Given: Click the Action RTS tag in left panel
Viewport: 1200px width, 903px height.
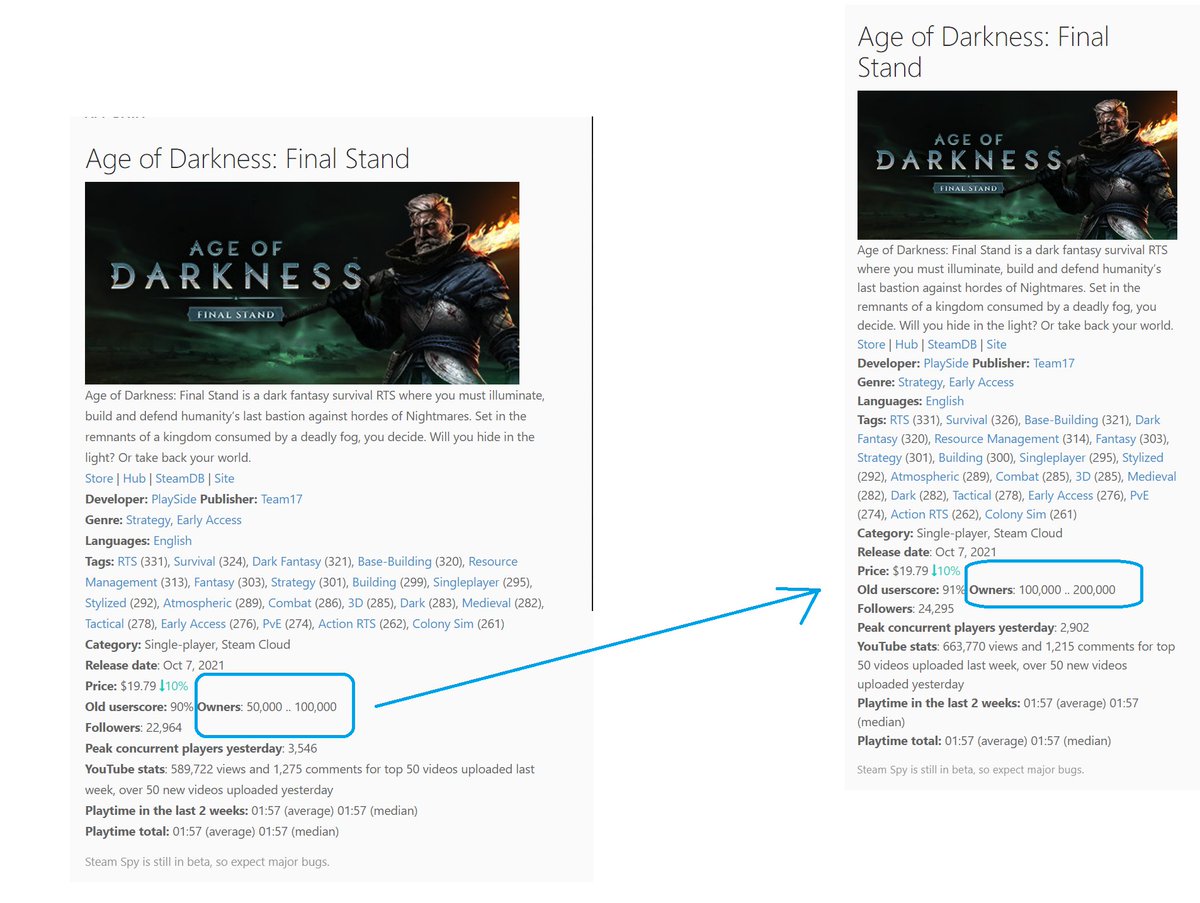Looking at the screenshot, I should [349, 624].
